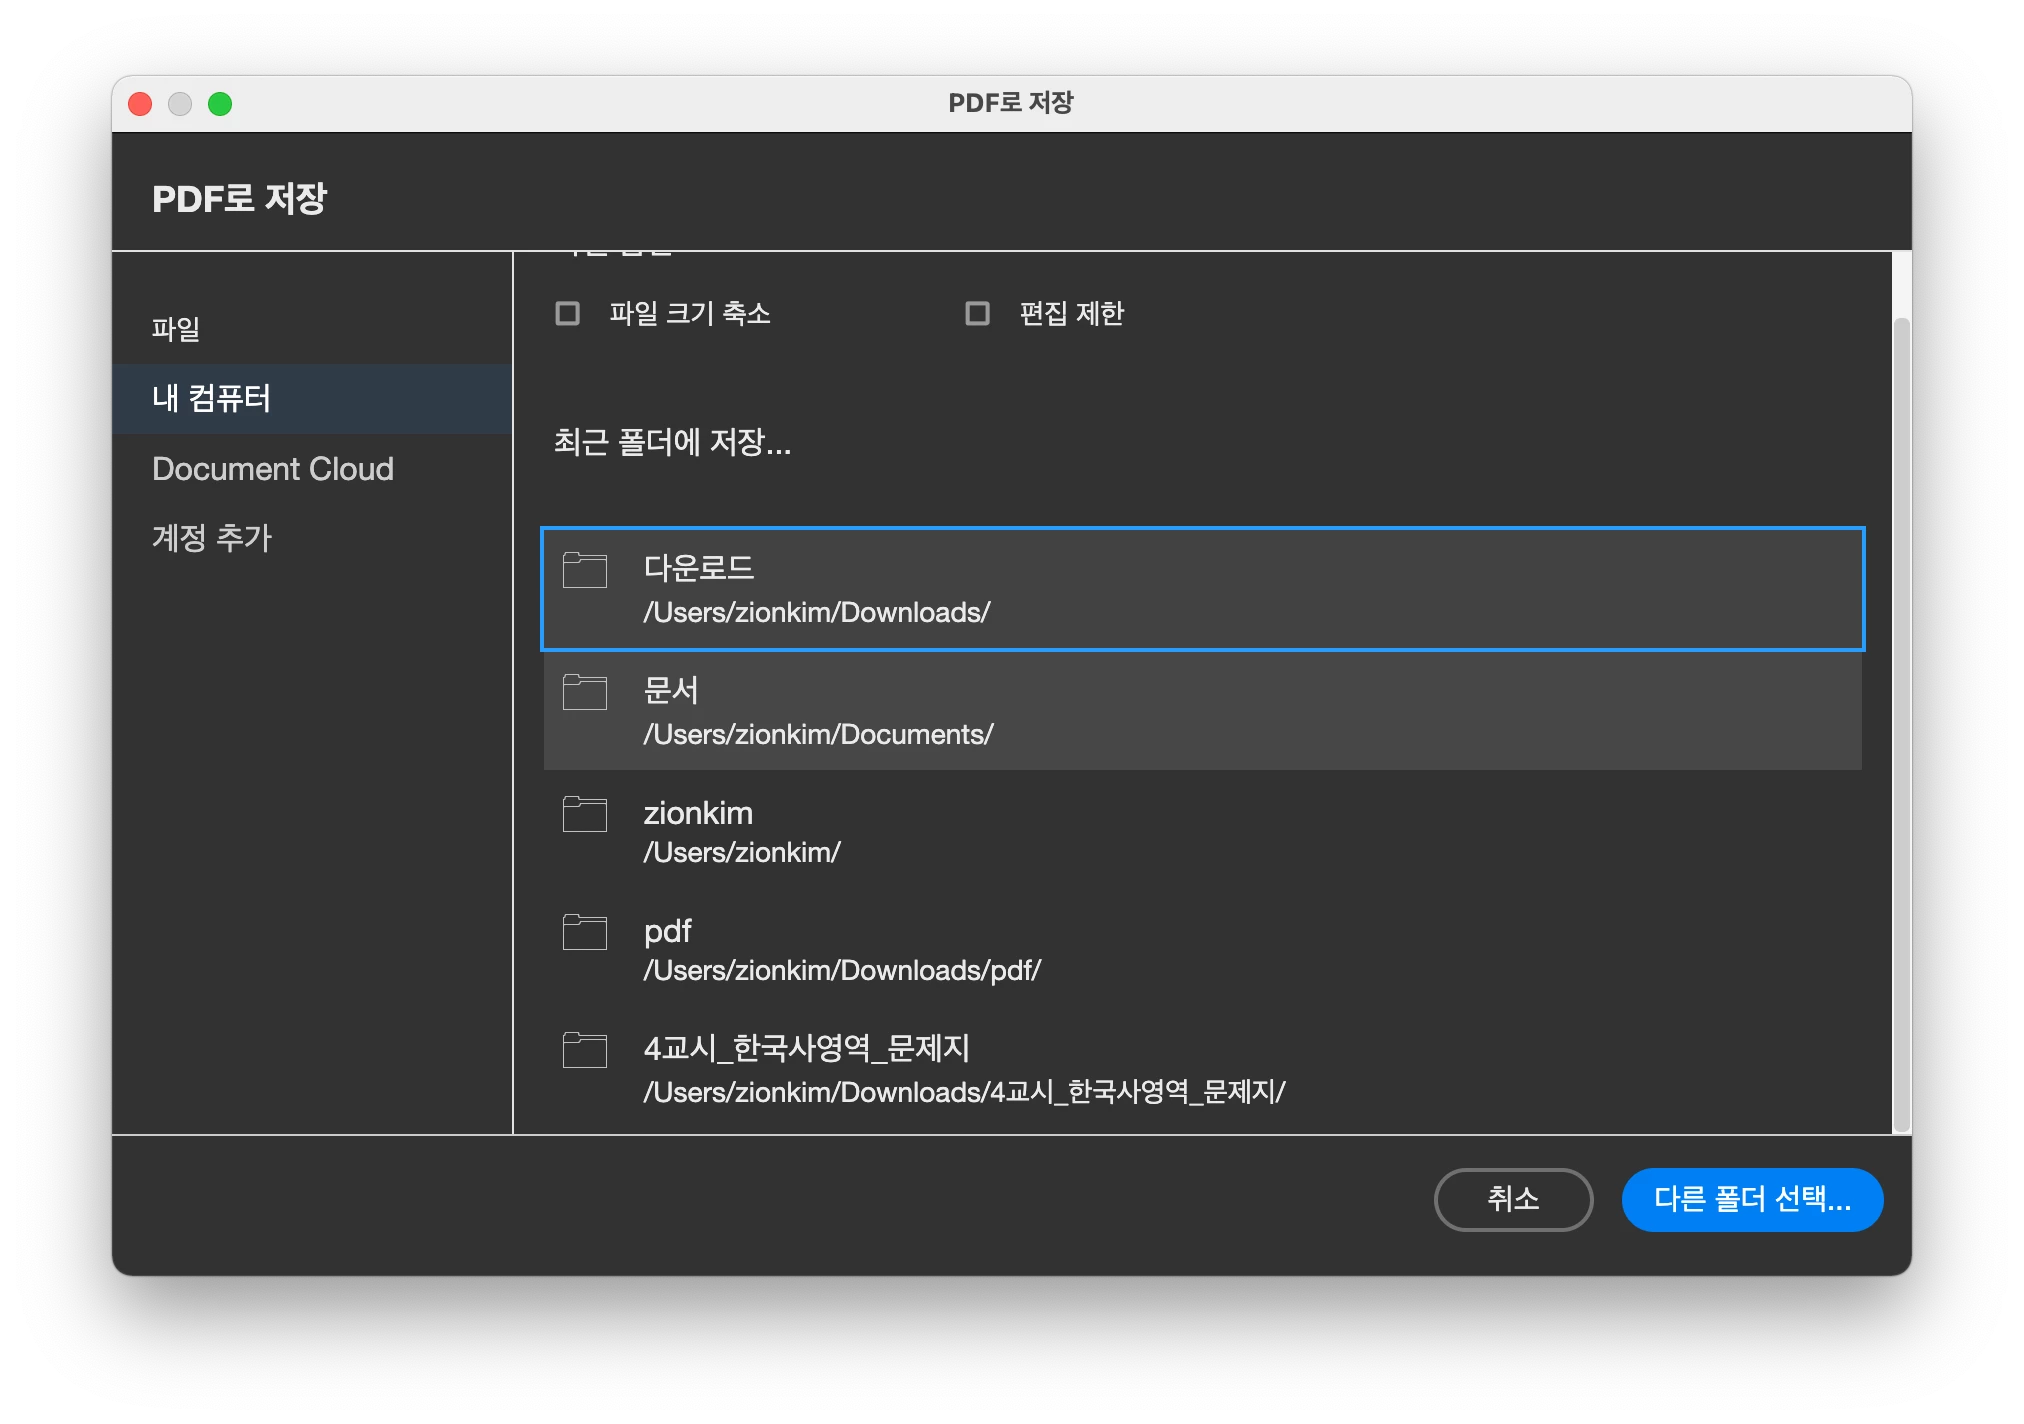Choose 계정 추가 in sidebar
The image size is (2024, 1424).
click(212, 538)
